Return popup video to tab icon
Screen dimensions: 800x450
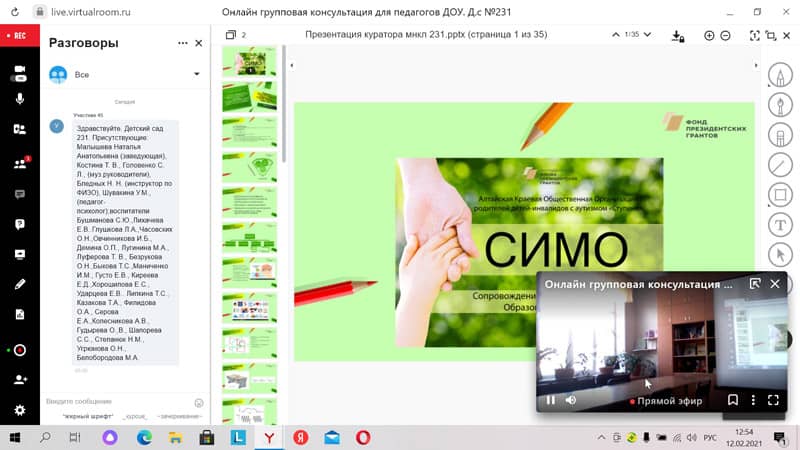tap(755, 284)
